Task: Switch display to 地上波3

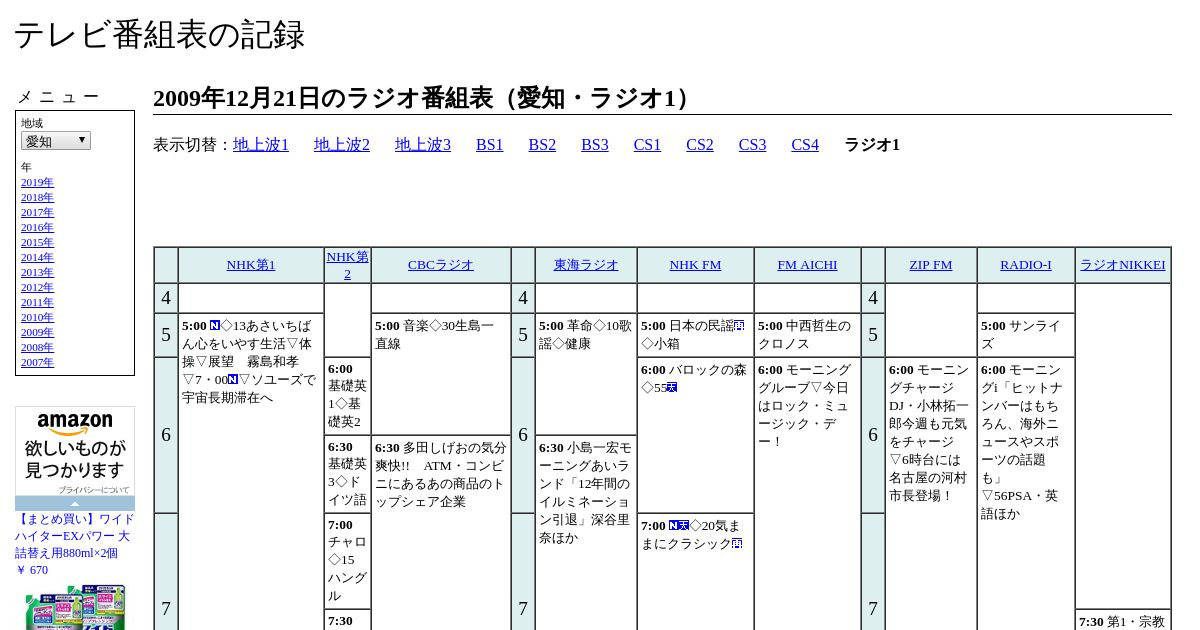Action: [x=423, y=145]
